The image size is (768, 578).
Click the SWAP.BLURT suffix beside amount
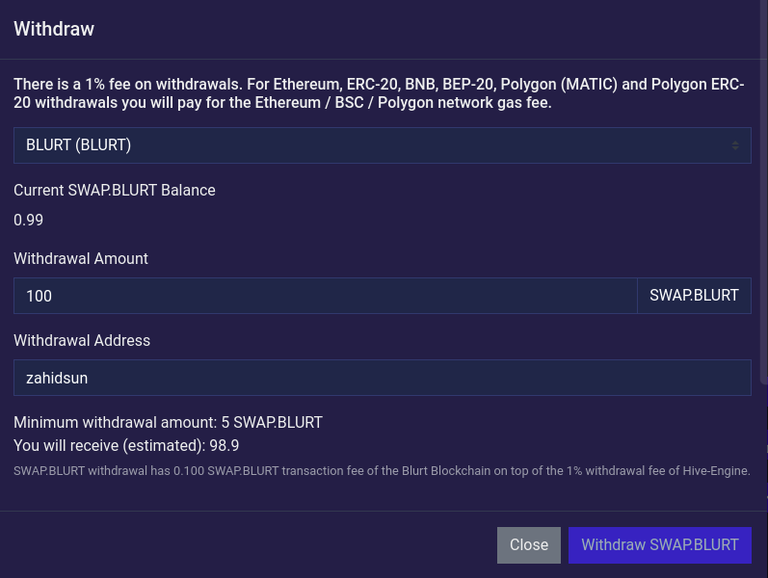(694, 295)
